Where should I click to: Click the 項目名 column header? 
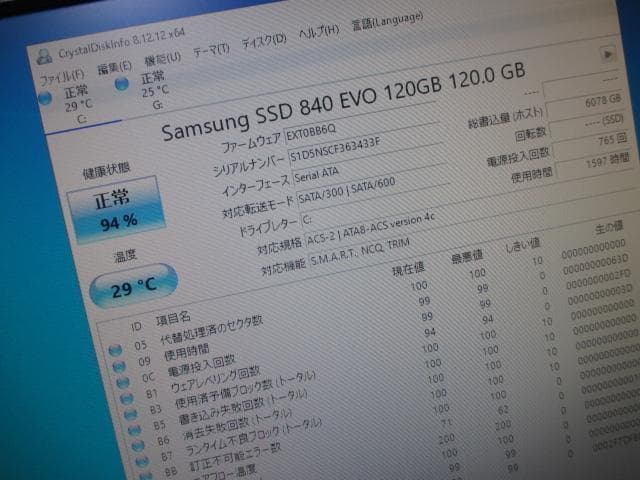[x=173, y=319]
